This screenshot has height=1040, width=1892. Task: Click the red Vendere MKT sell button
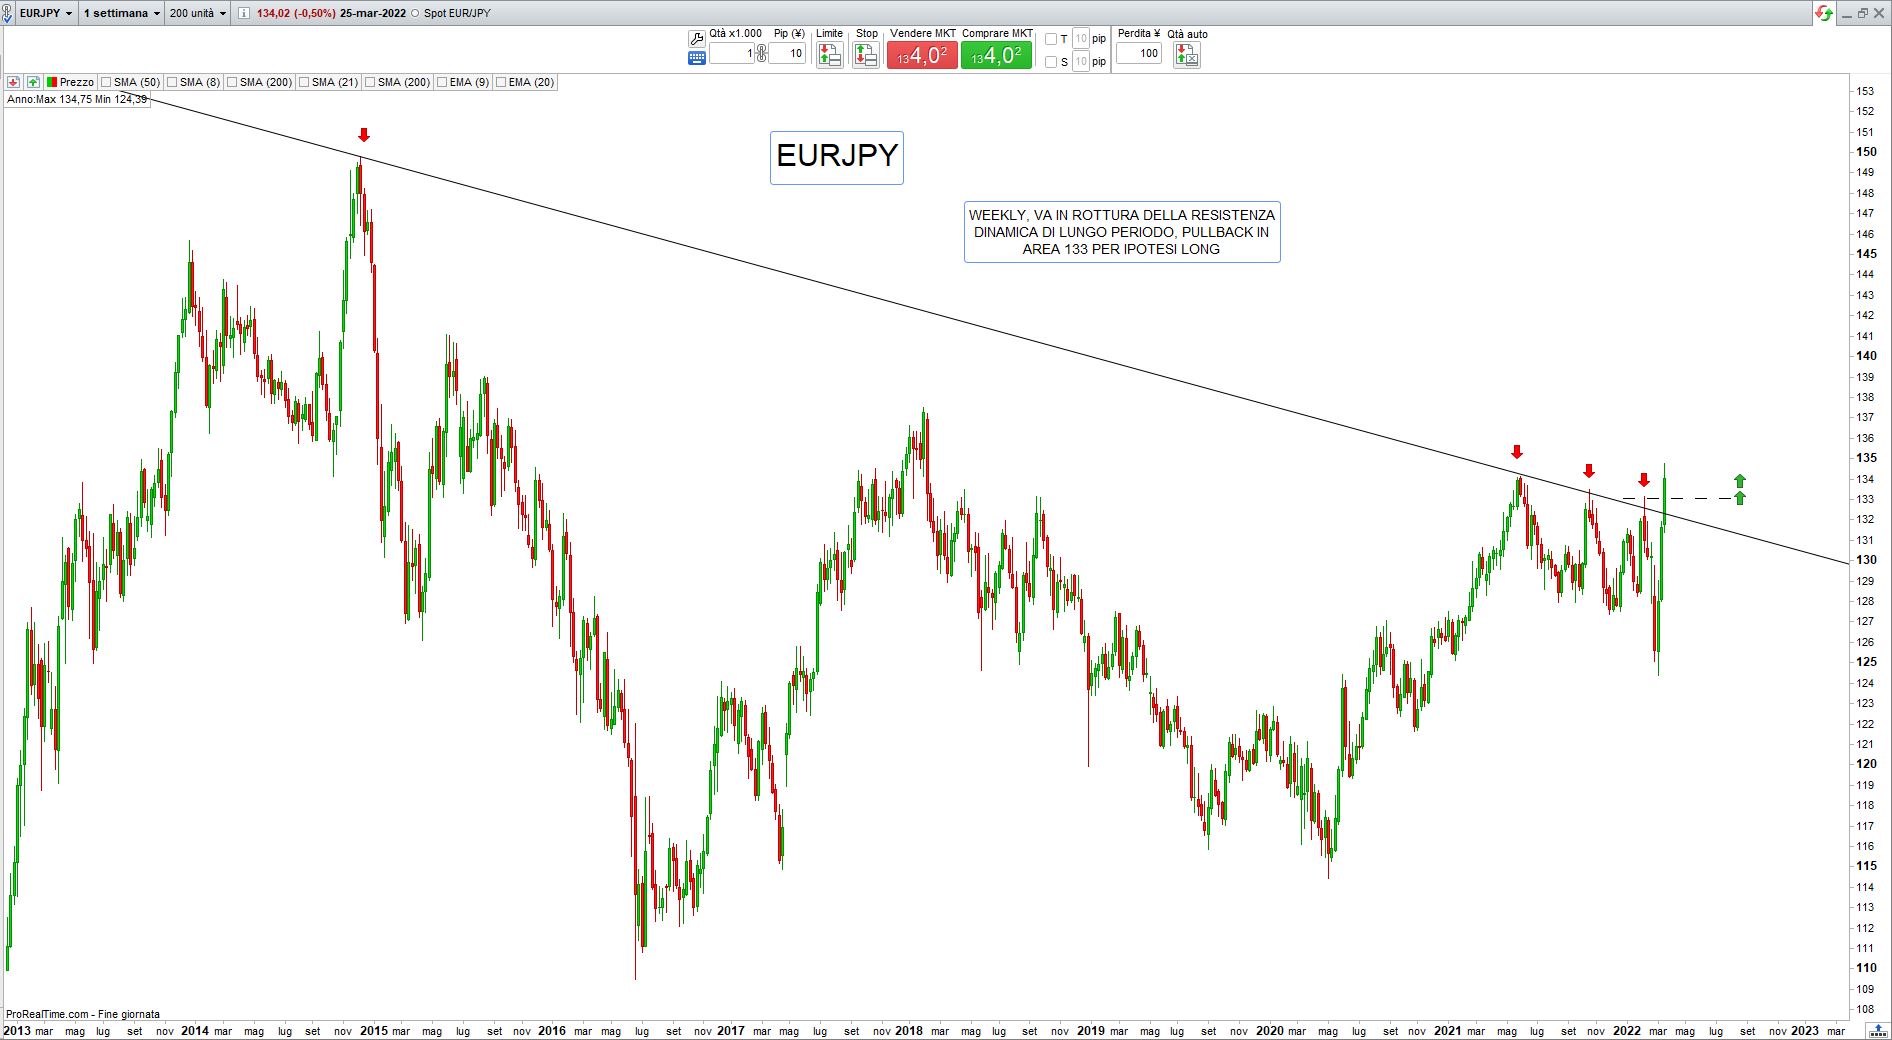(x=922, y=56)
